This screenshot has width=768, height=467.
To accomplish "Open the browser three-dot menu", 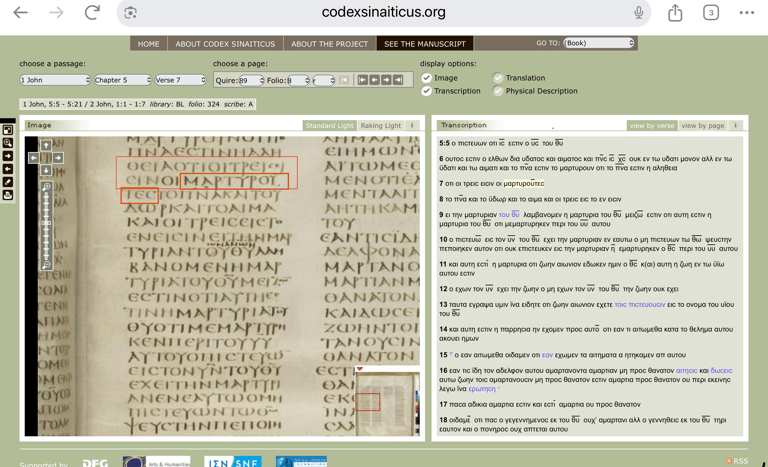I will click(746, 12).
